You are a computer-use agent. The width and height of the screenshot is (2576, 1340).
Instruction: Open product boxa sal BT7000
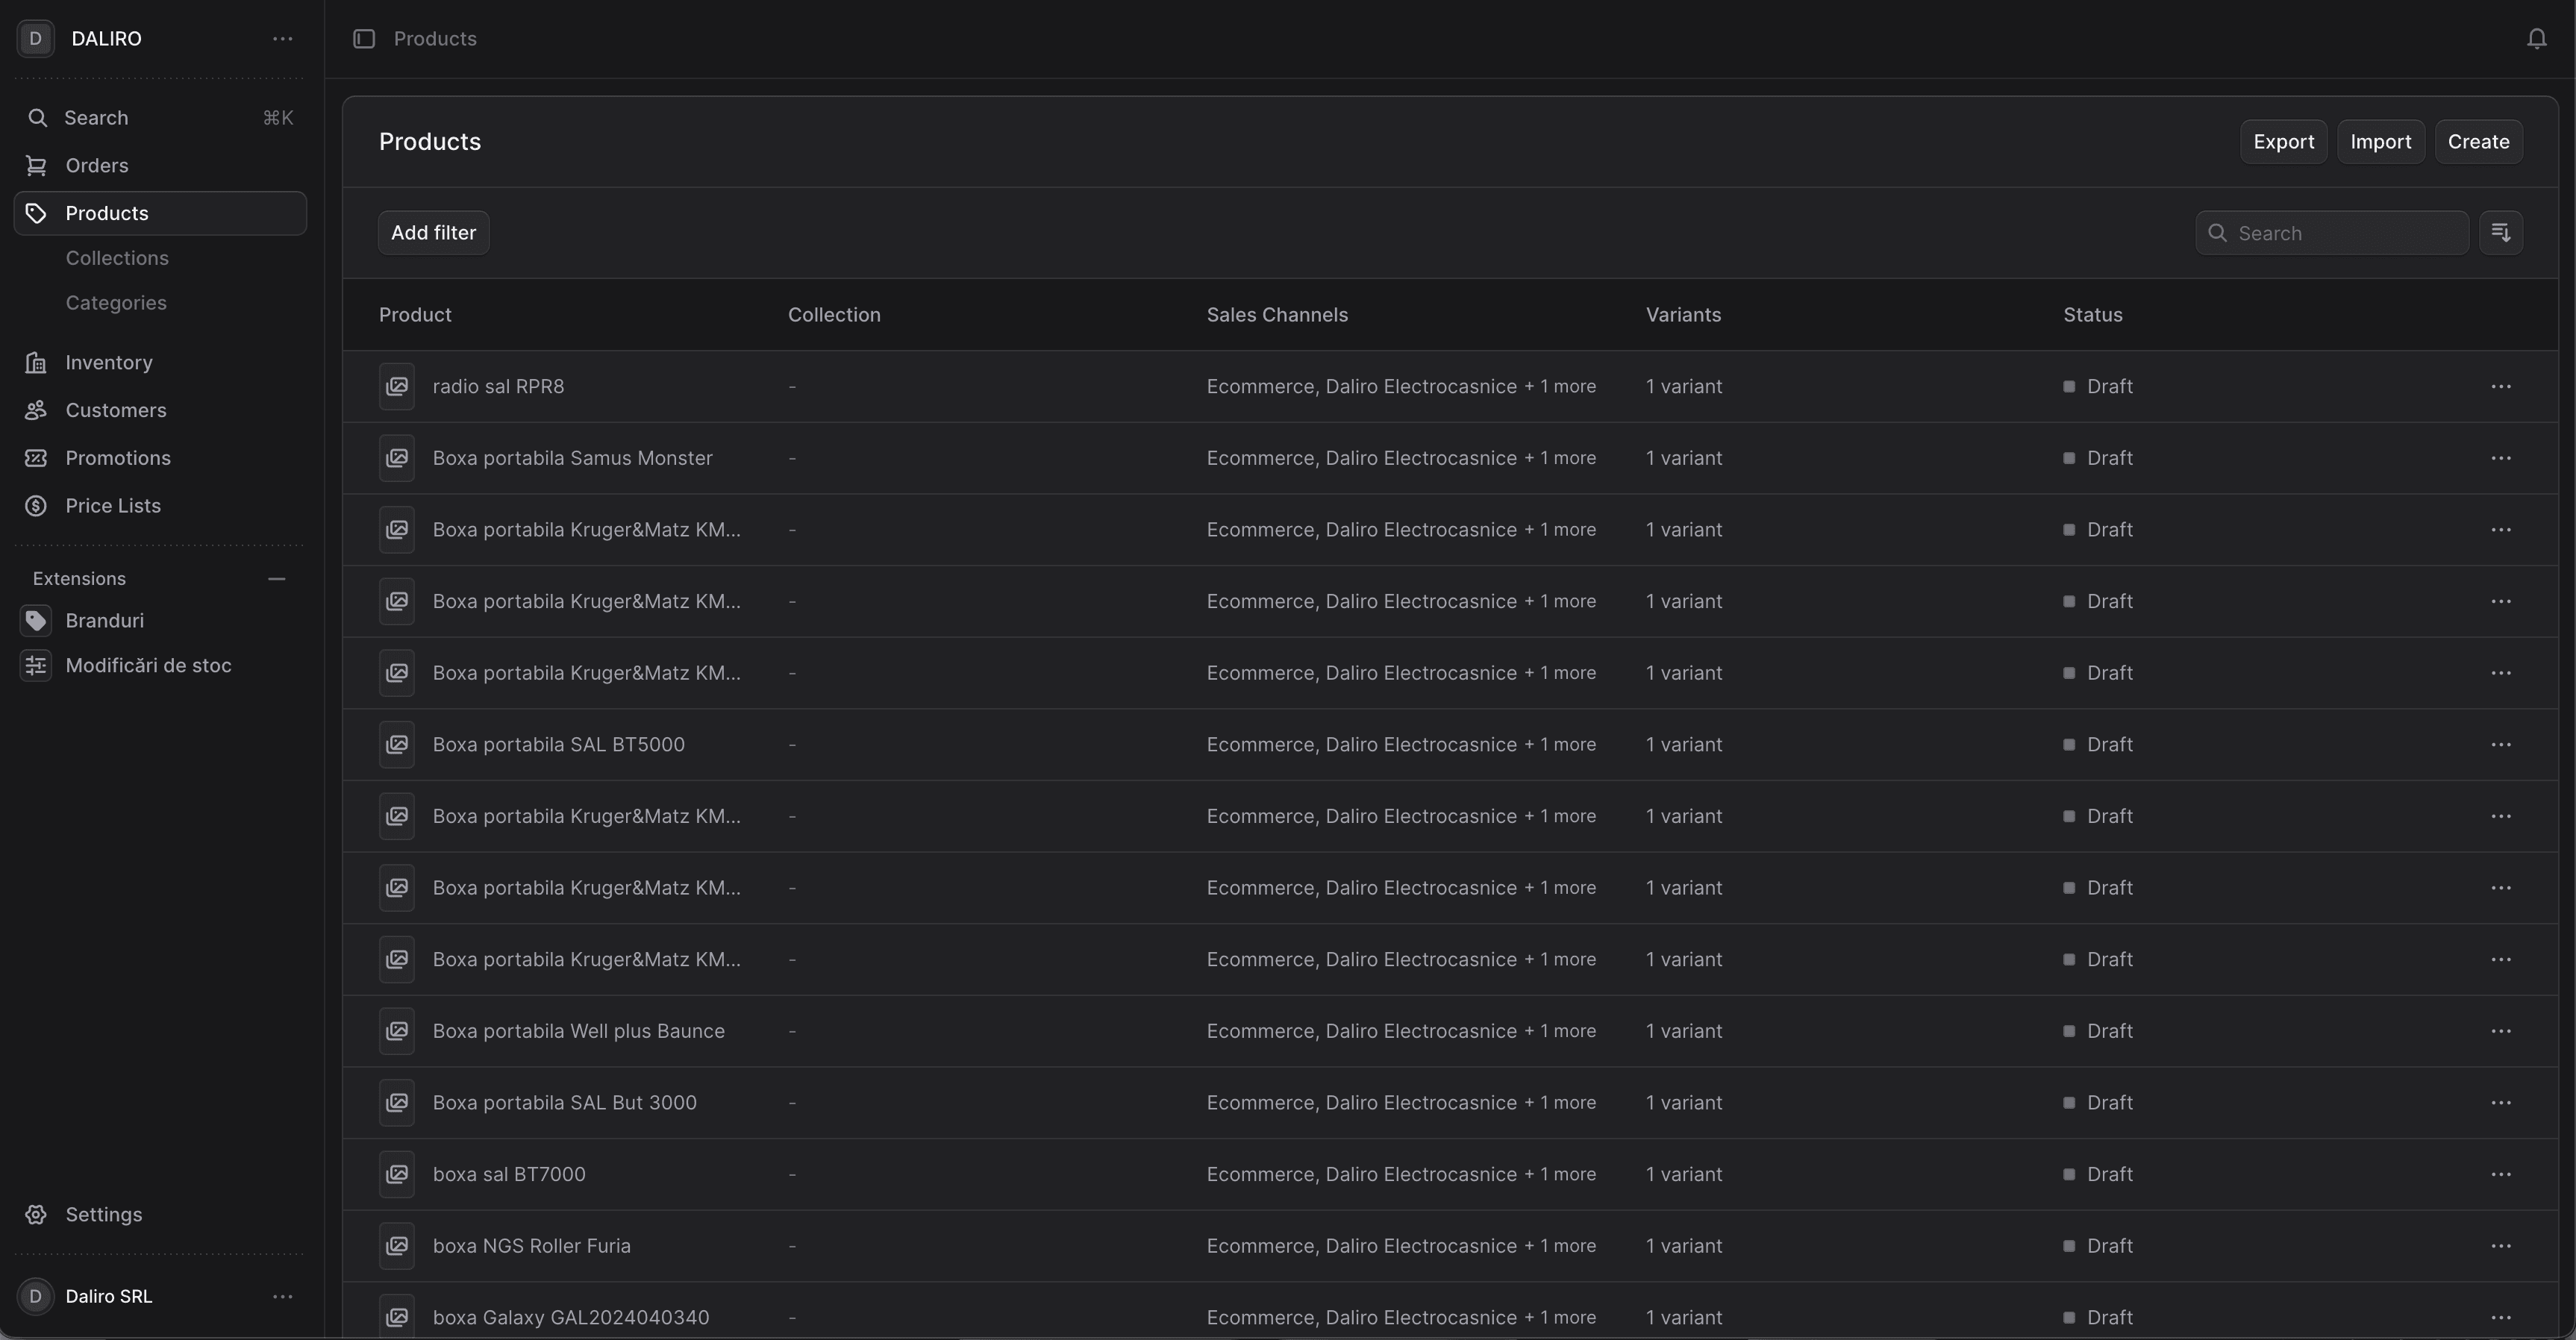509,1175
